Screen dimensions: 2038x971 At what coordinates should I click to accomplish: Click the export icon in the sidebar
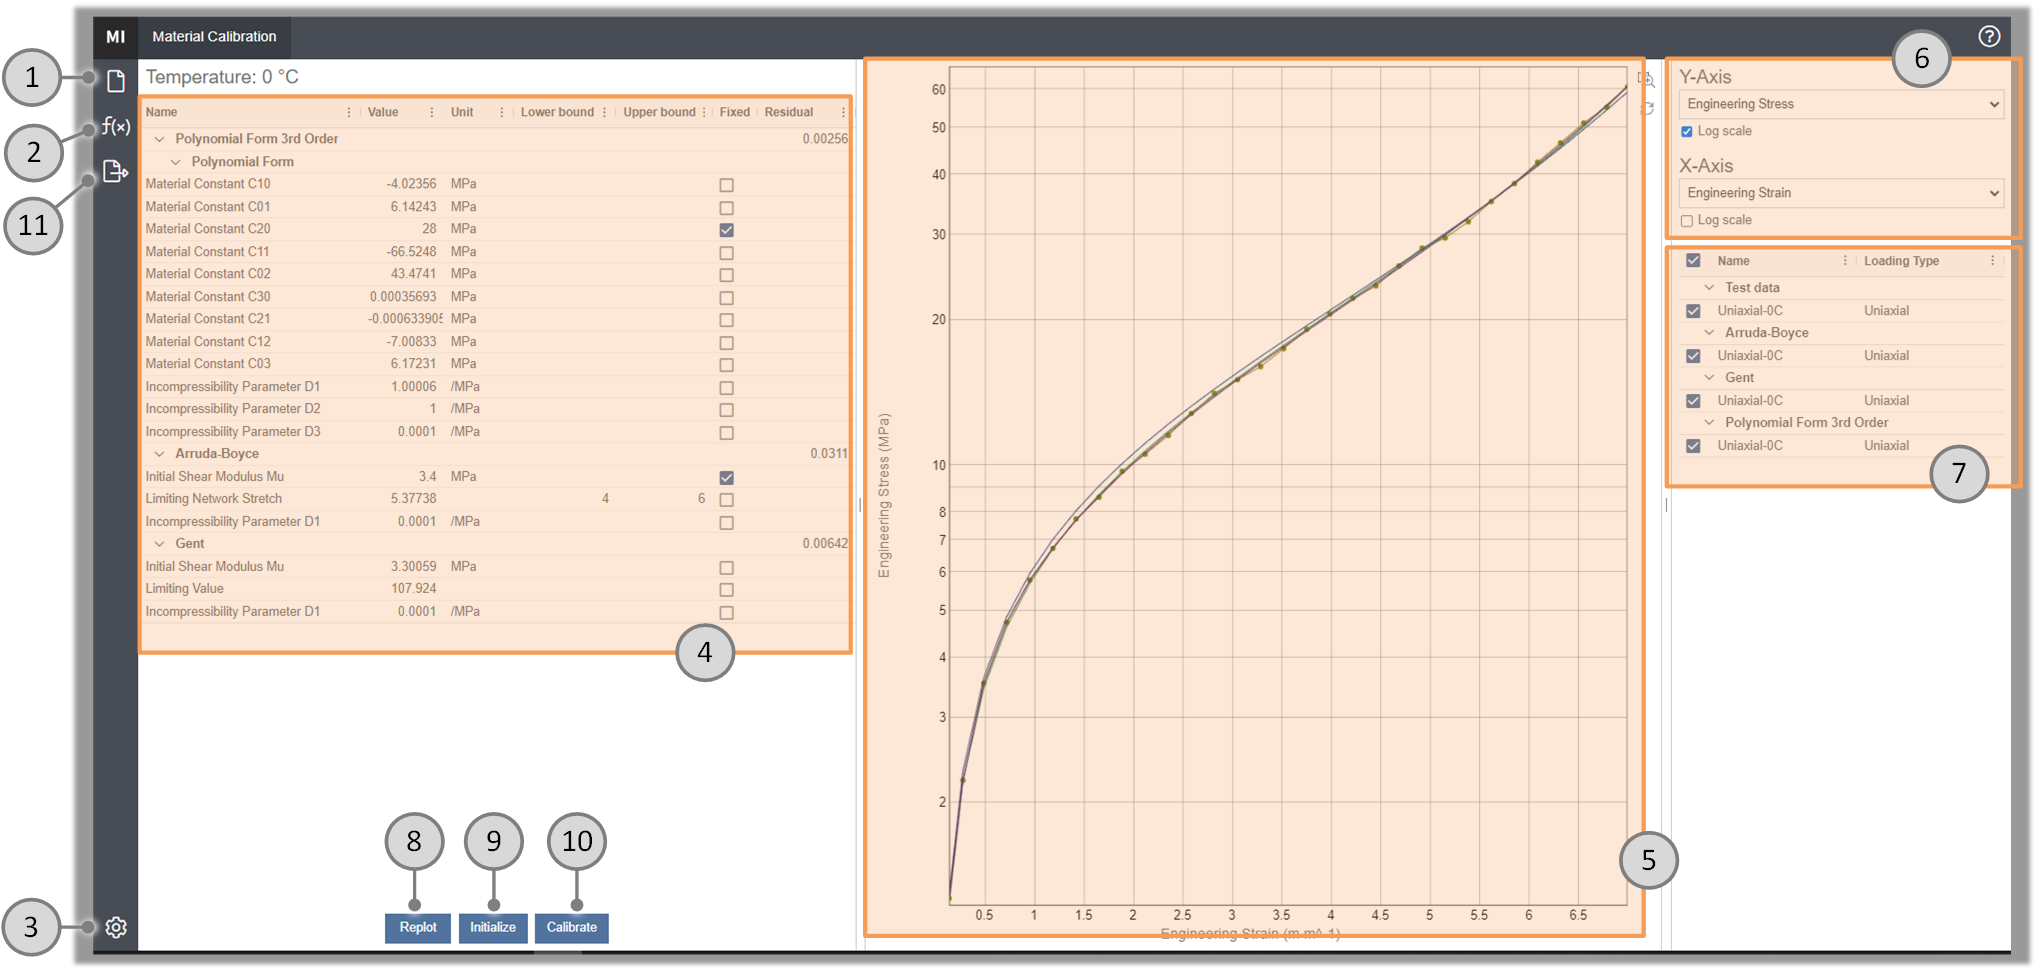pyautogui.click(x=116, y=172)
